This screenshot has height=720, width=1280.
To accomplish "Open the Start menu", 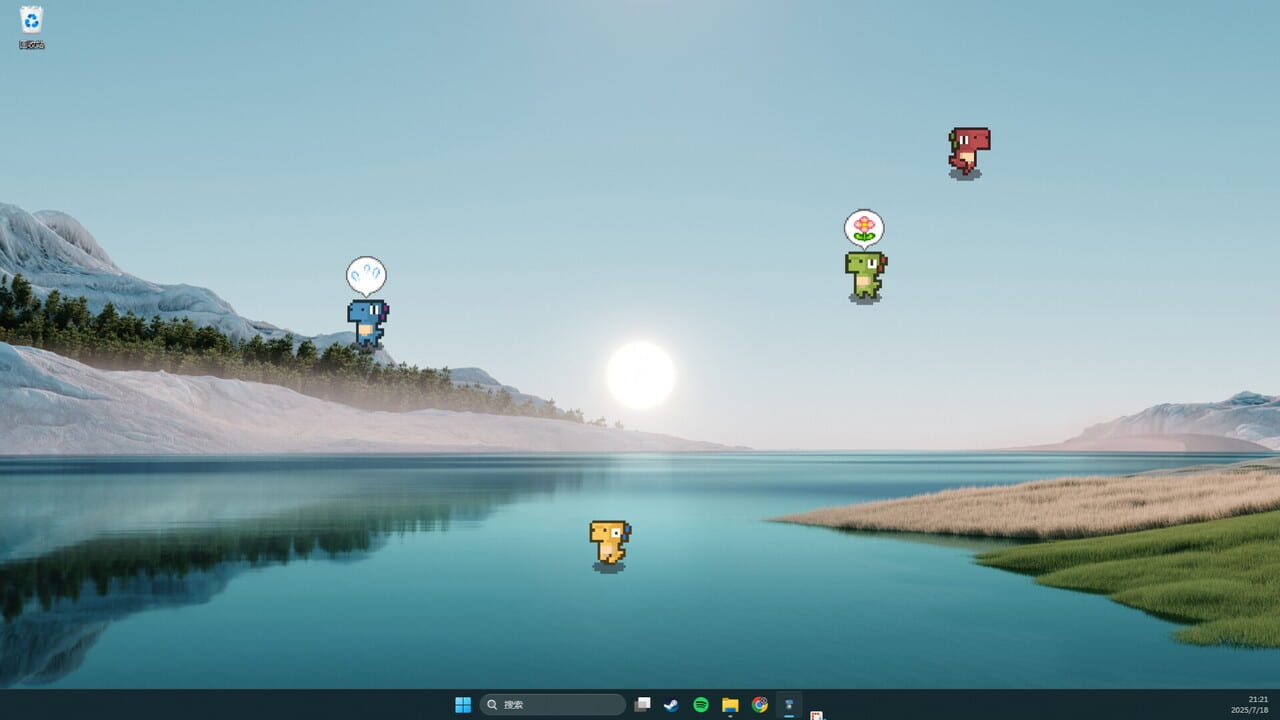I will 462,704.
